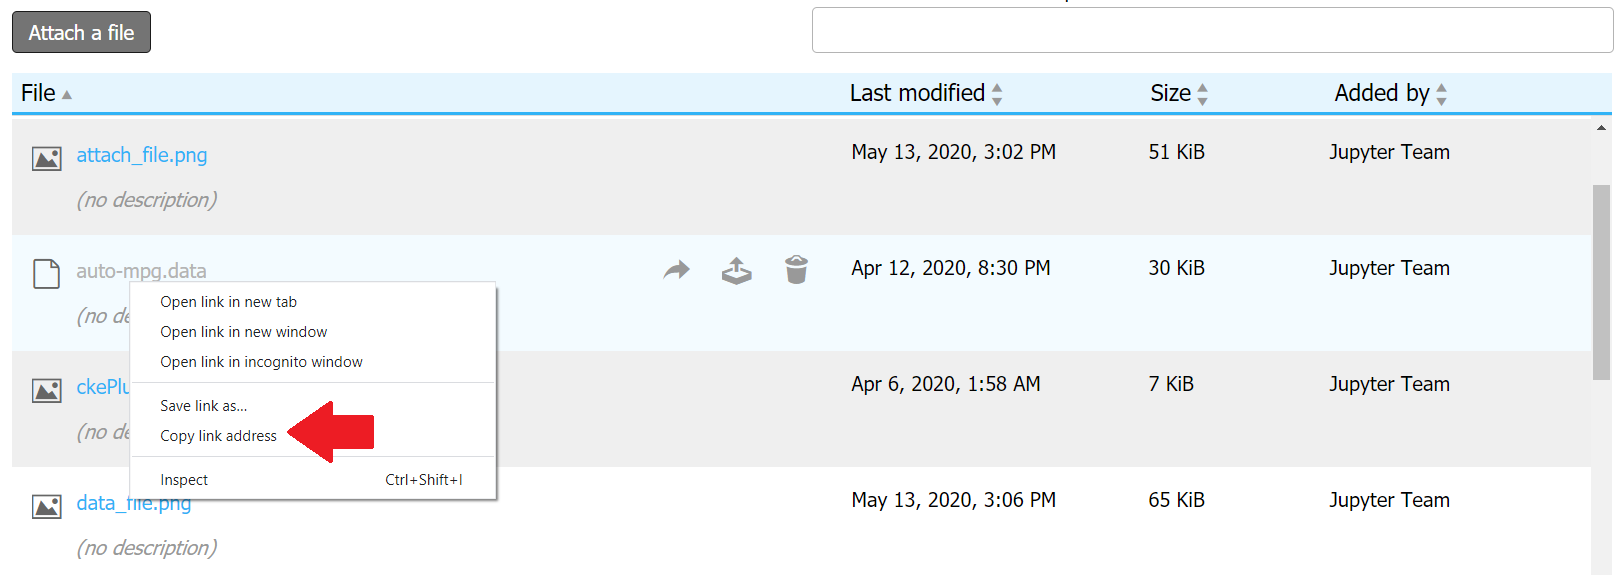Viewport: 1622px width, 575px height.
Task: Open the attach_file.png link
Action: tap(142, 155)
